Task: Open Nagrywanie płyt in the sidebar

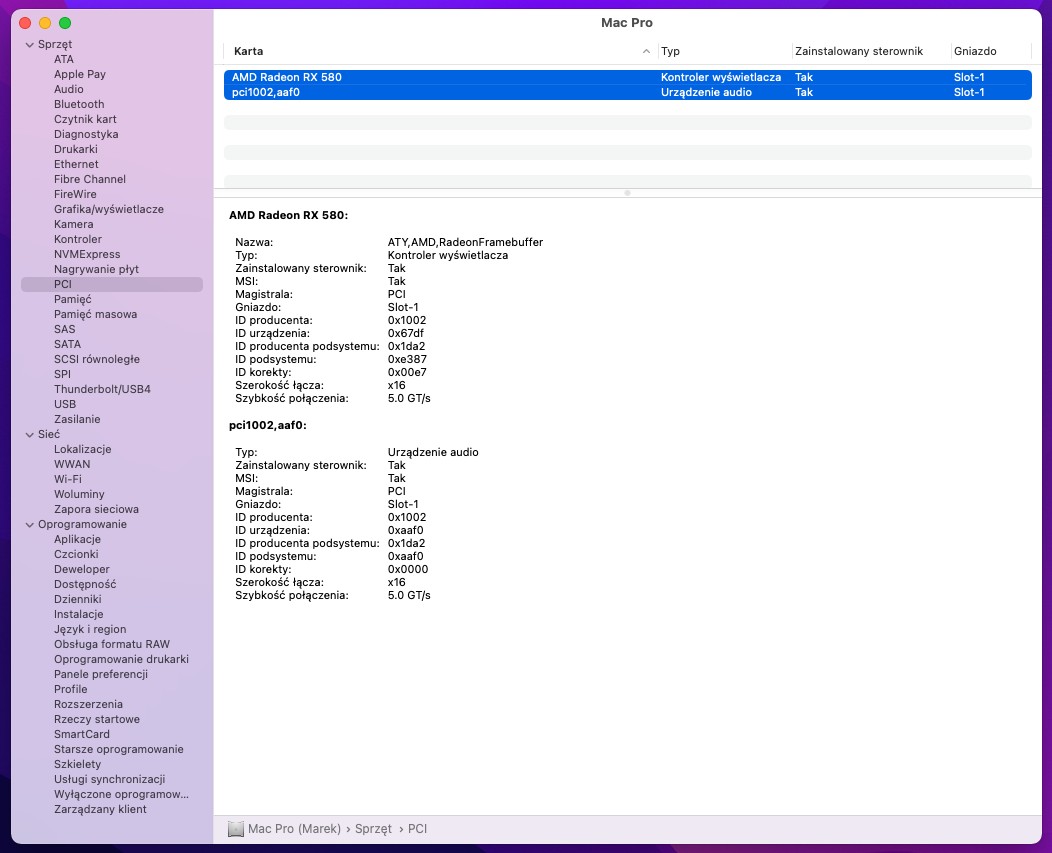Action: point(97,269)
